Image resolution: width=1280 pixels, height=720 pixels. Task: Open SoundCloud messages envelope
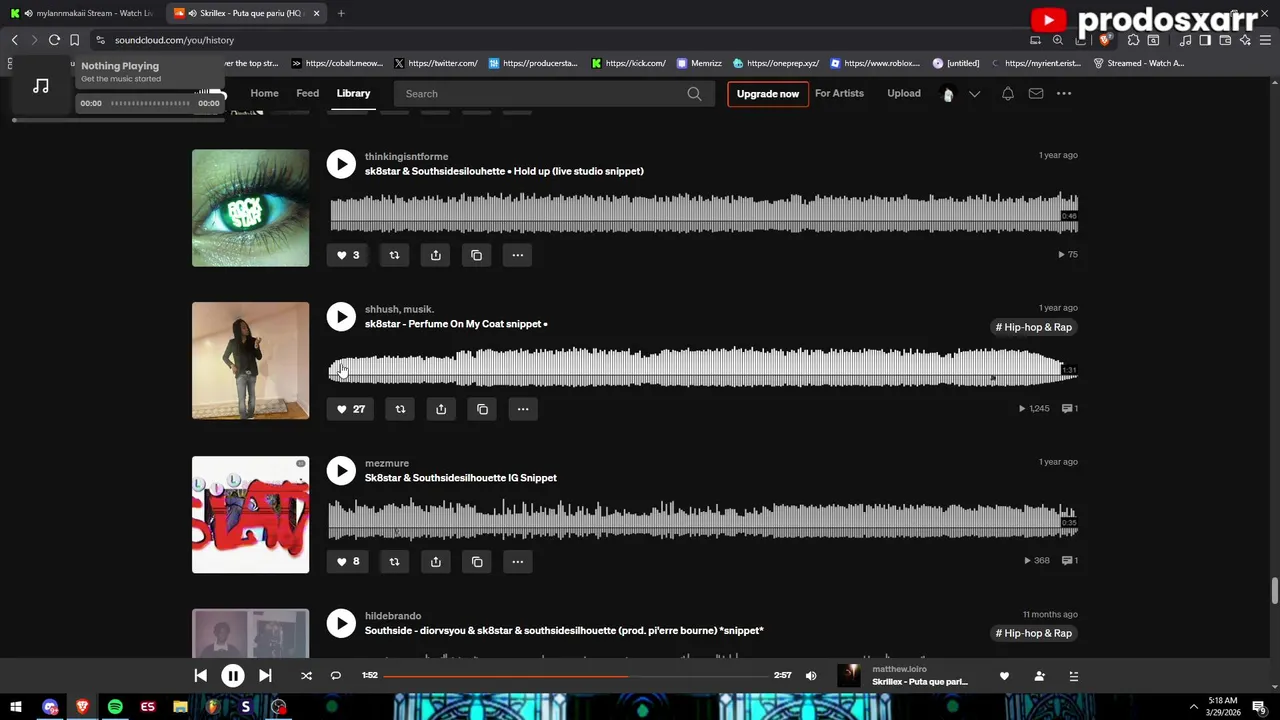[x=1036, y=94]
